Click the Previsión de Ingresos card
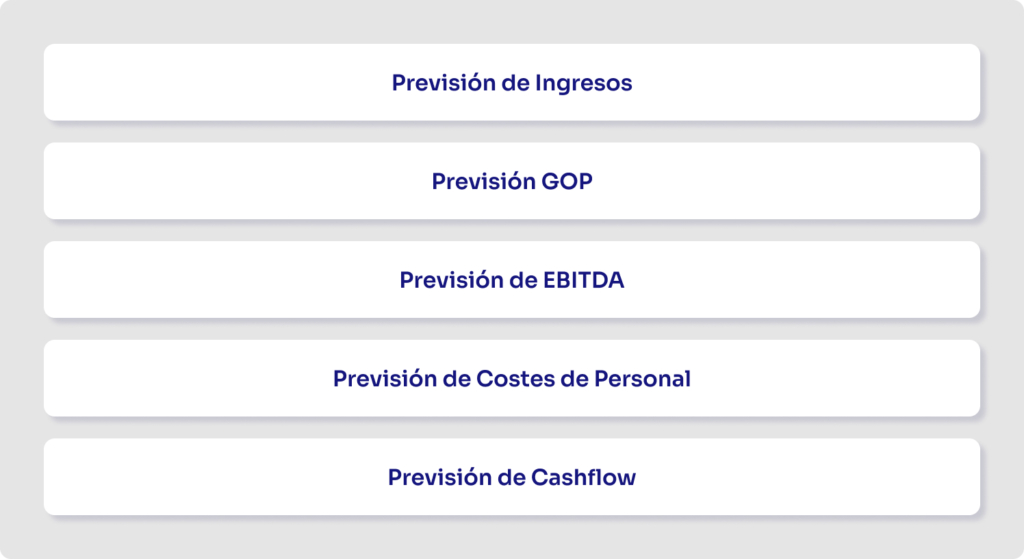The image size is (1024, 559). coord(511,82)
